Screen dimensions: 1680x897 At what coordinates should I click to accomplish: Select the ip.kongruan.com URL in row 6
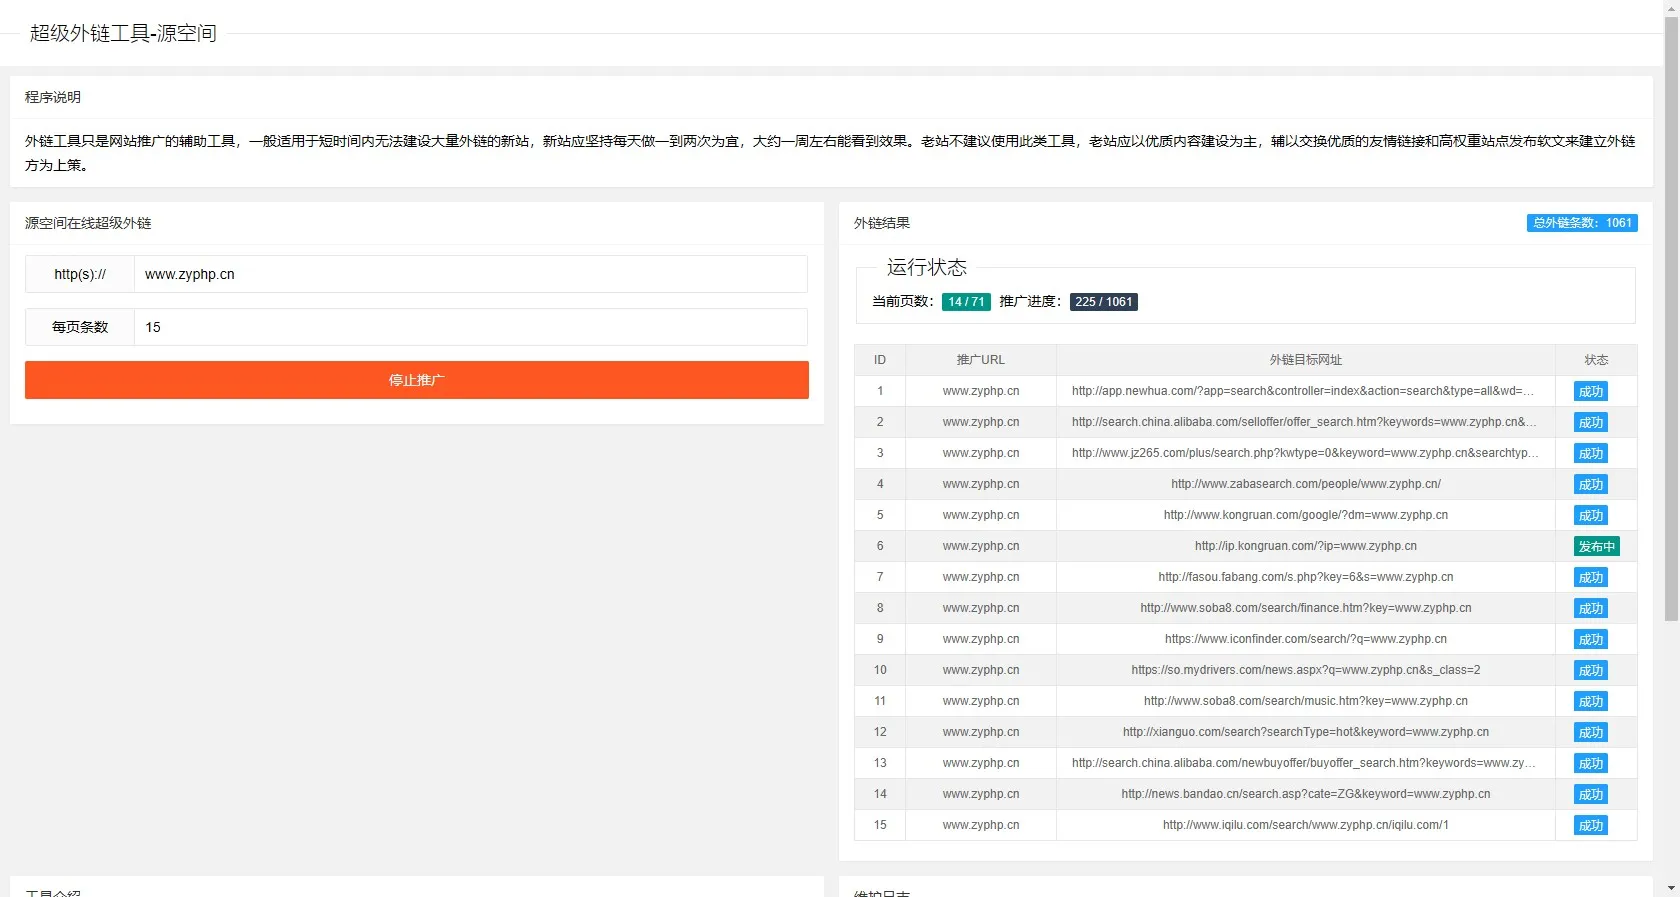[x=1306, y=546]
